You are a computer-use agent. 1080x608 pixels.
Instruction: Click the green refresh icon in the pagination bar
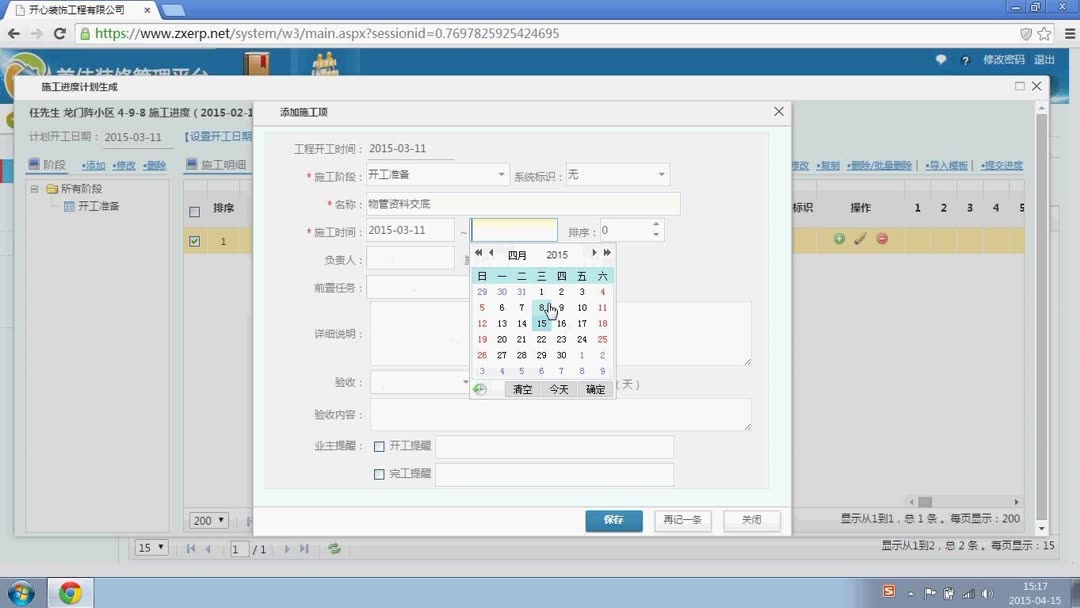(333, 548)
